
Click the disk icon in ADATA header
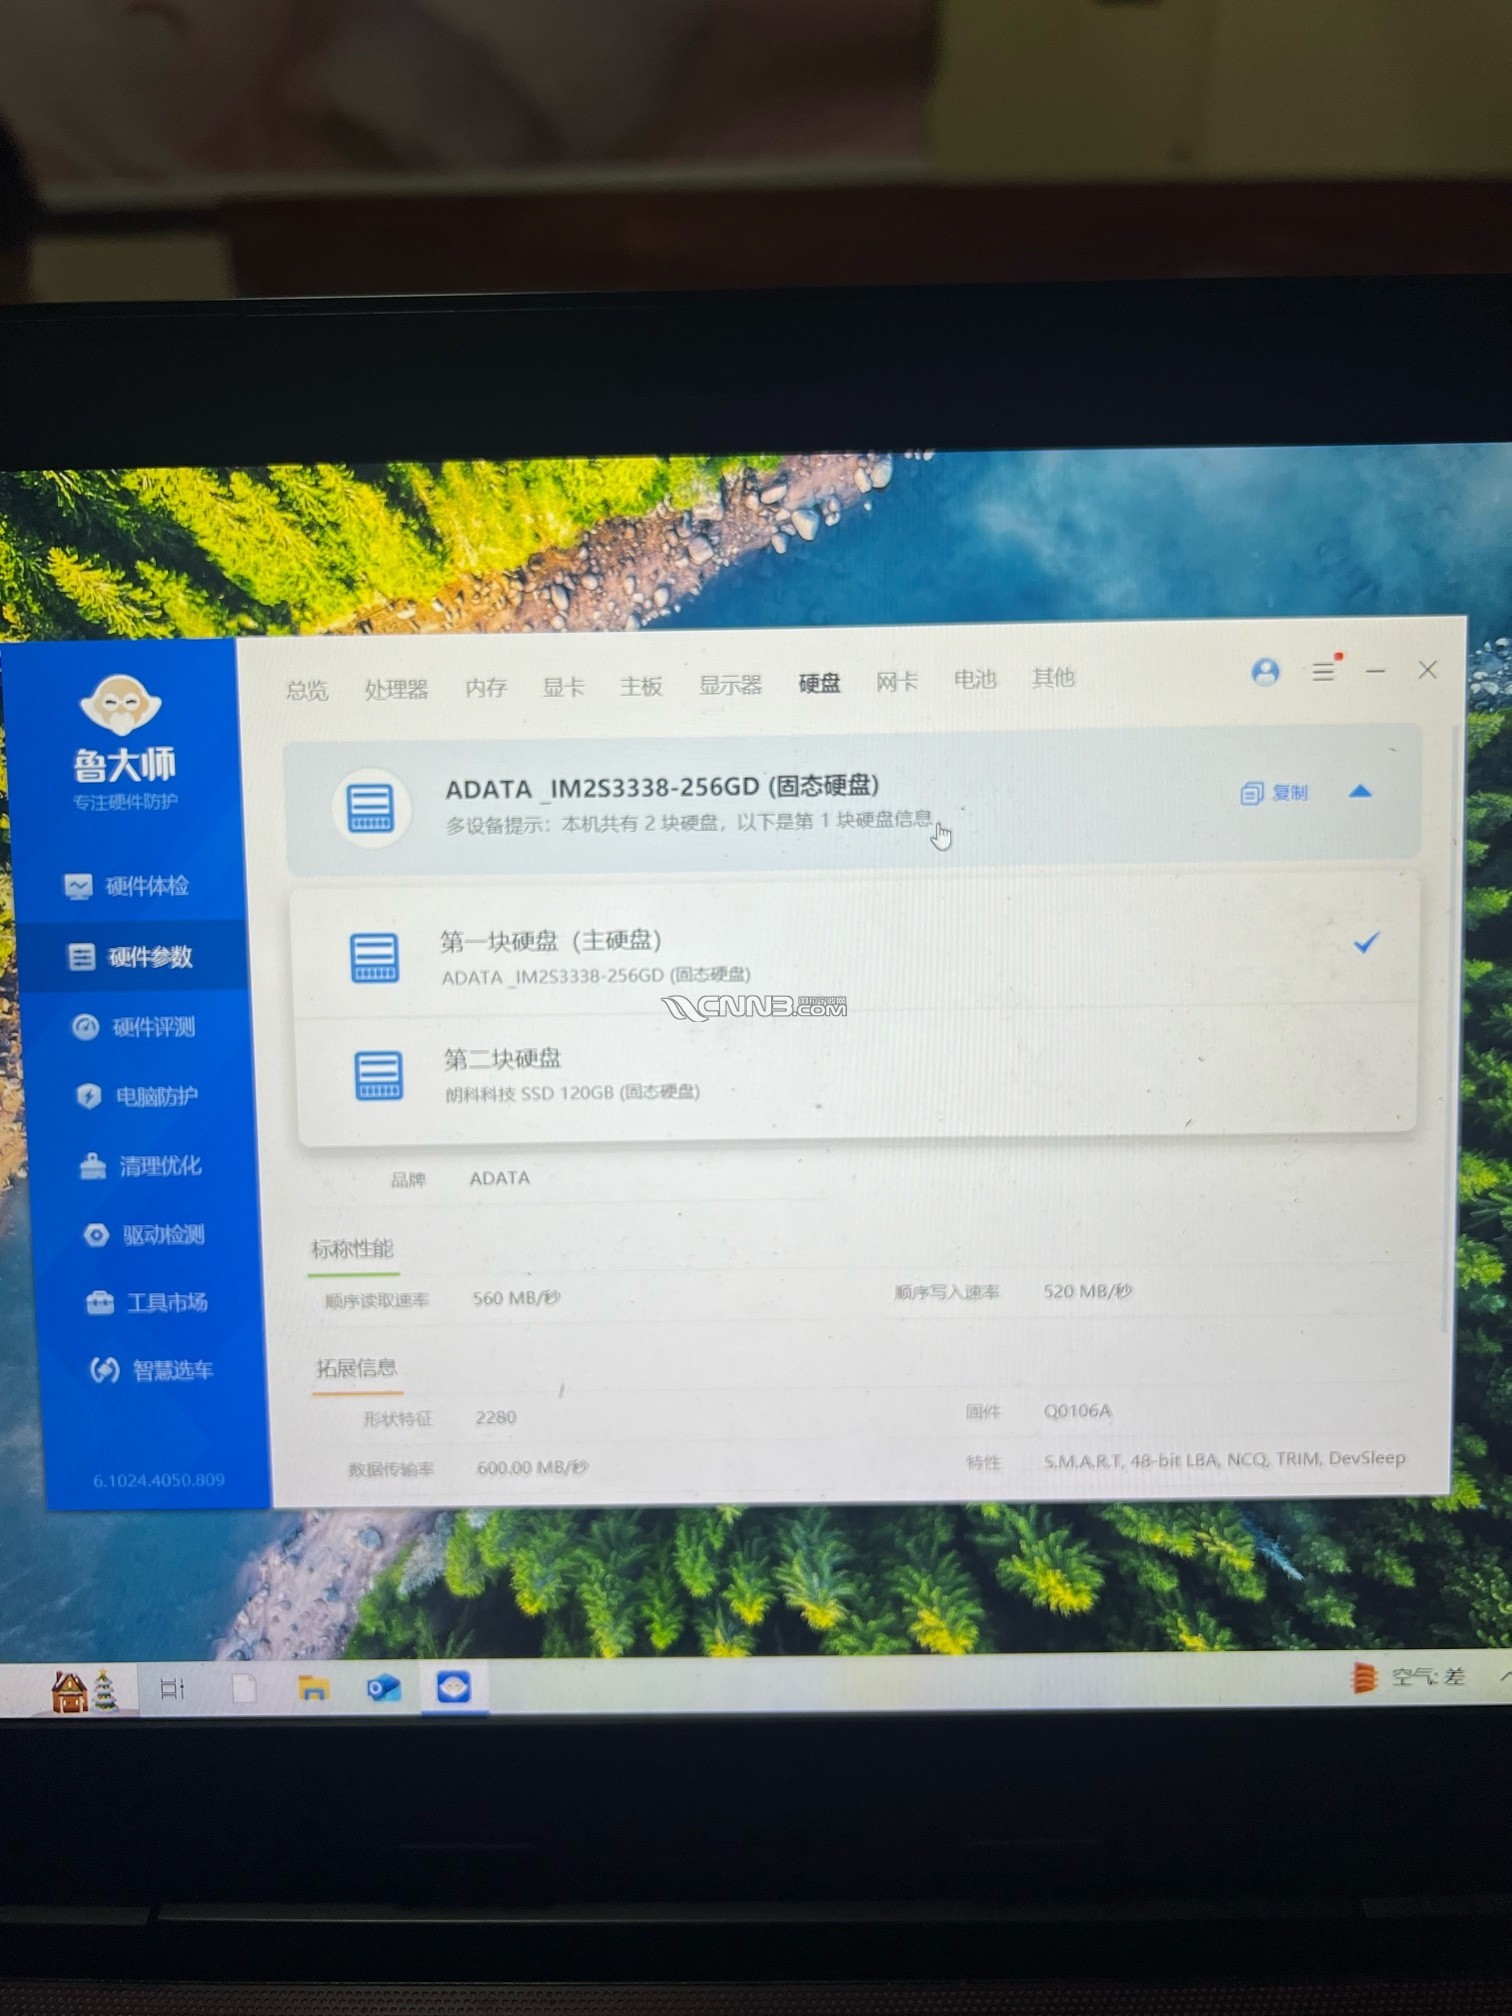pyautogui.click(x=370, y=808)
